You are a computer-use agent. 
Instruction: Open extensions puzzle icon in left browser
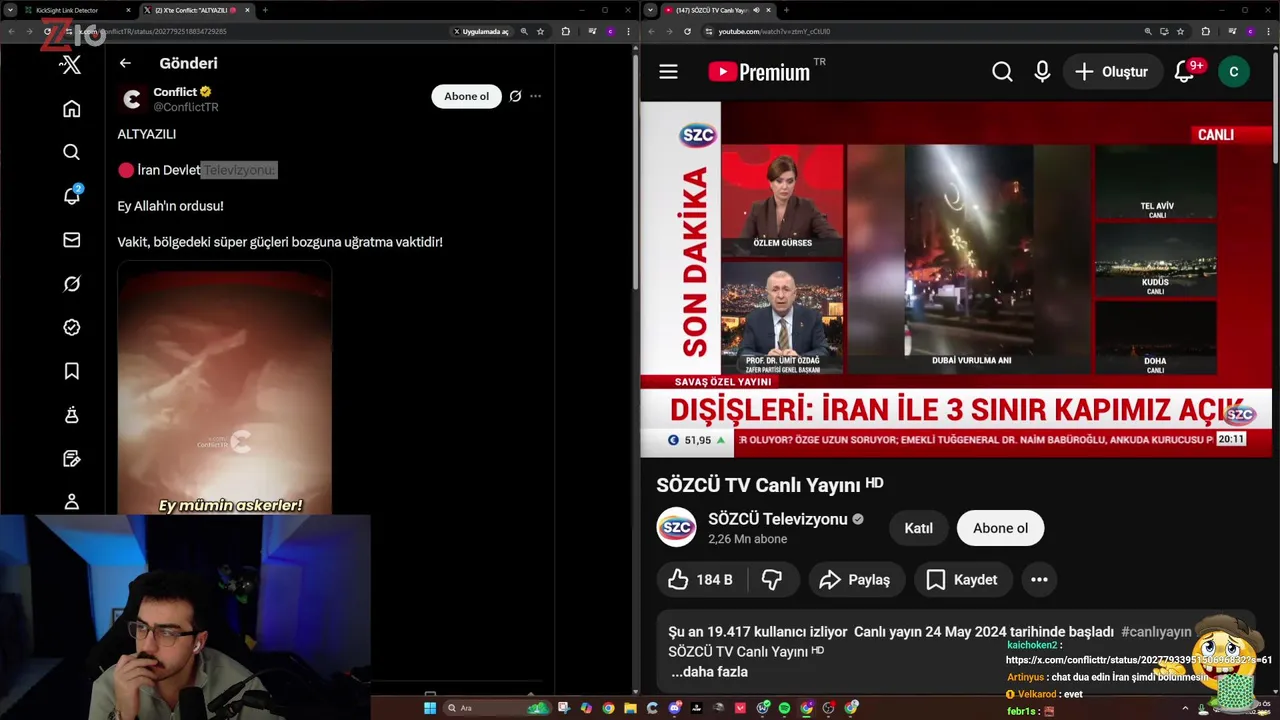pos(565,31)
